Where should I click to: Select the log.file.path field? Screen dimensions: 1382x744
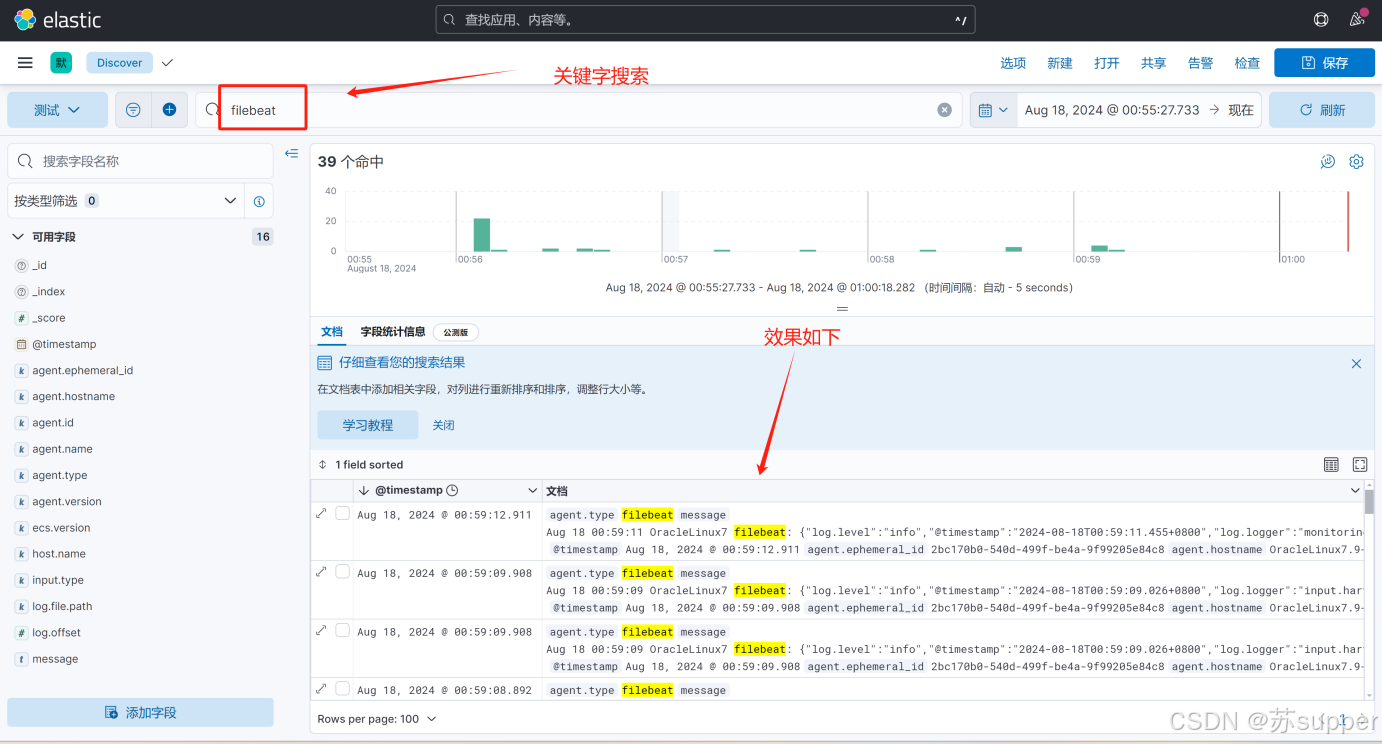pos(62,607)
